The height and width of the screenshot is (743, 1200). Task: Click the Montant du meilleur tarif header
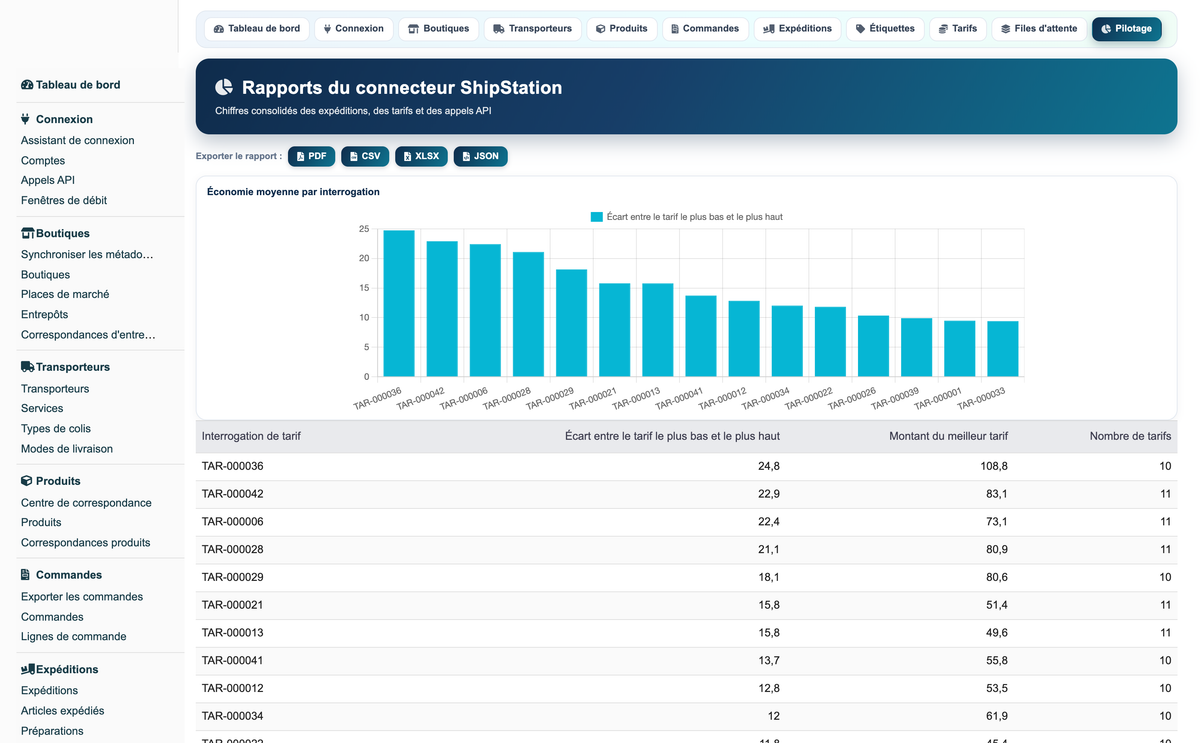point(948,436)
